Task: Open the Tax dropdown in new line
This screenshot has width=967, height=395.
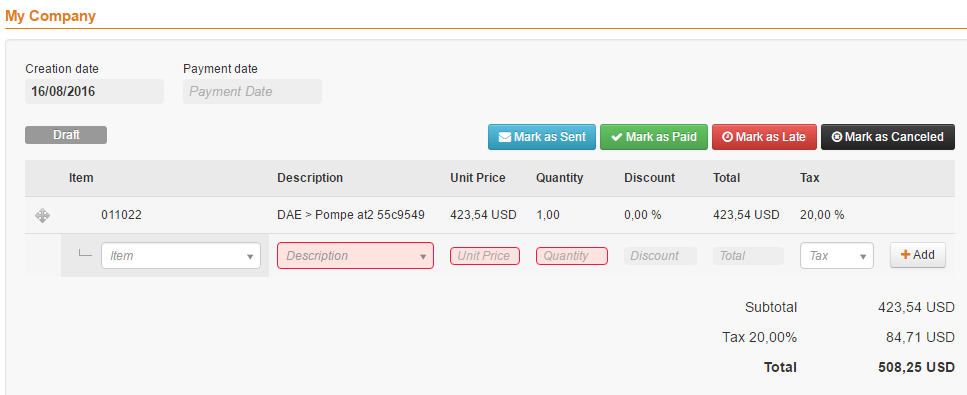Action: [x=837, y=256]
